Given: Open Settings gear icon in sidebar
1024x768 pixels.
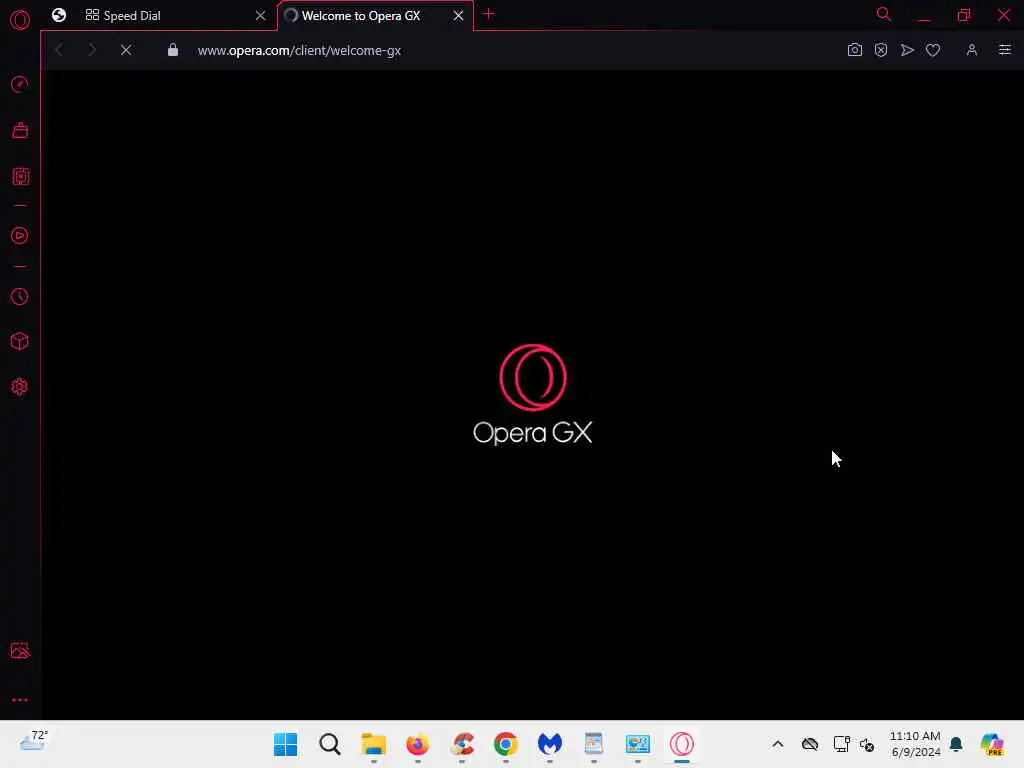Looking at the screenshot, I should 20,387.
